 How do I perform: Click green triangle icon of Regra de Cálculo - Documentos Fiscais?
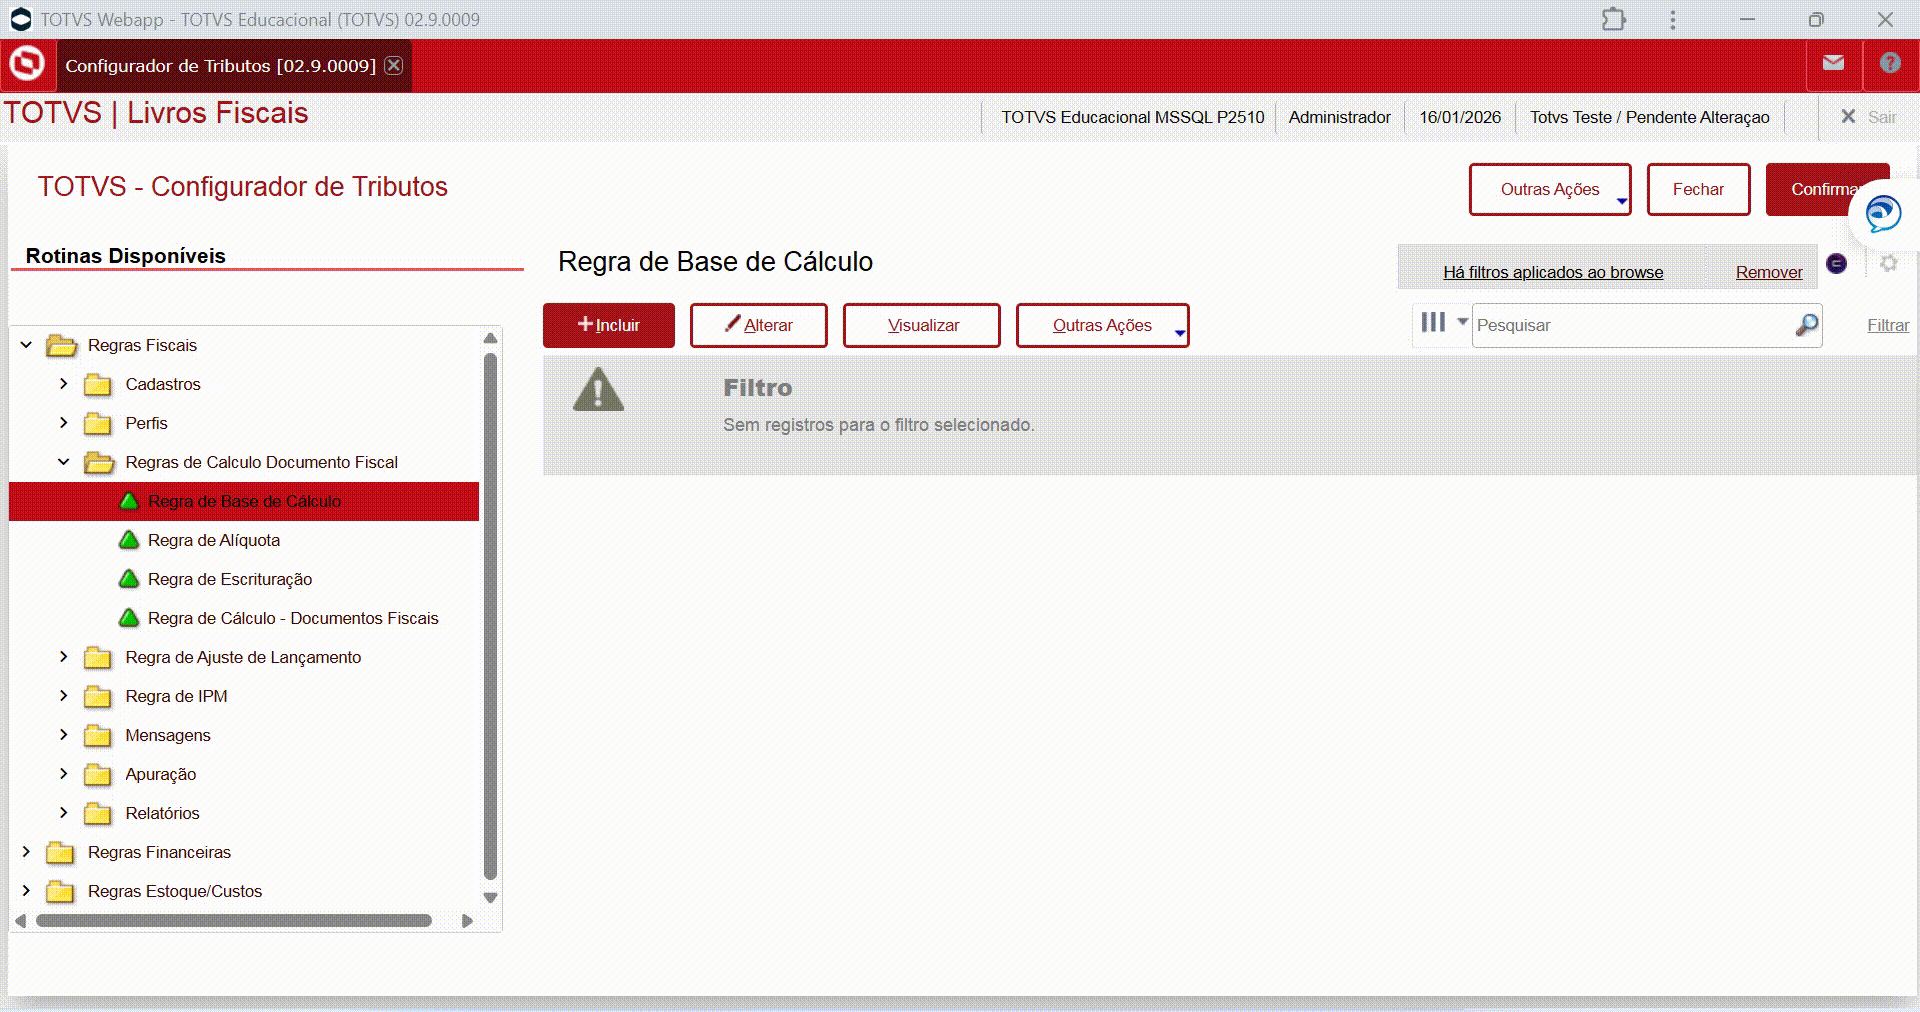point(129,618)
